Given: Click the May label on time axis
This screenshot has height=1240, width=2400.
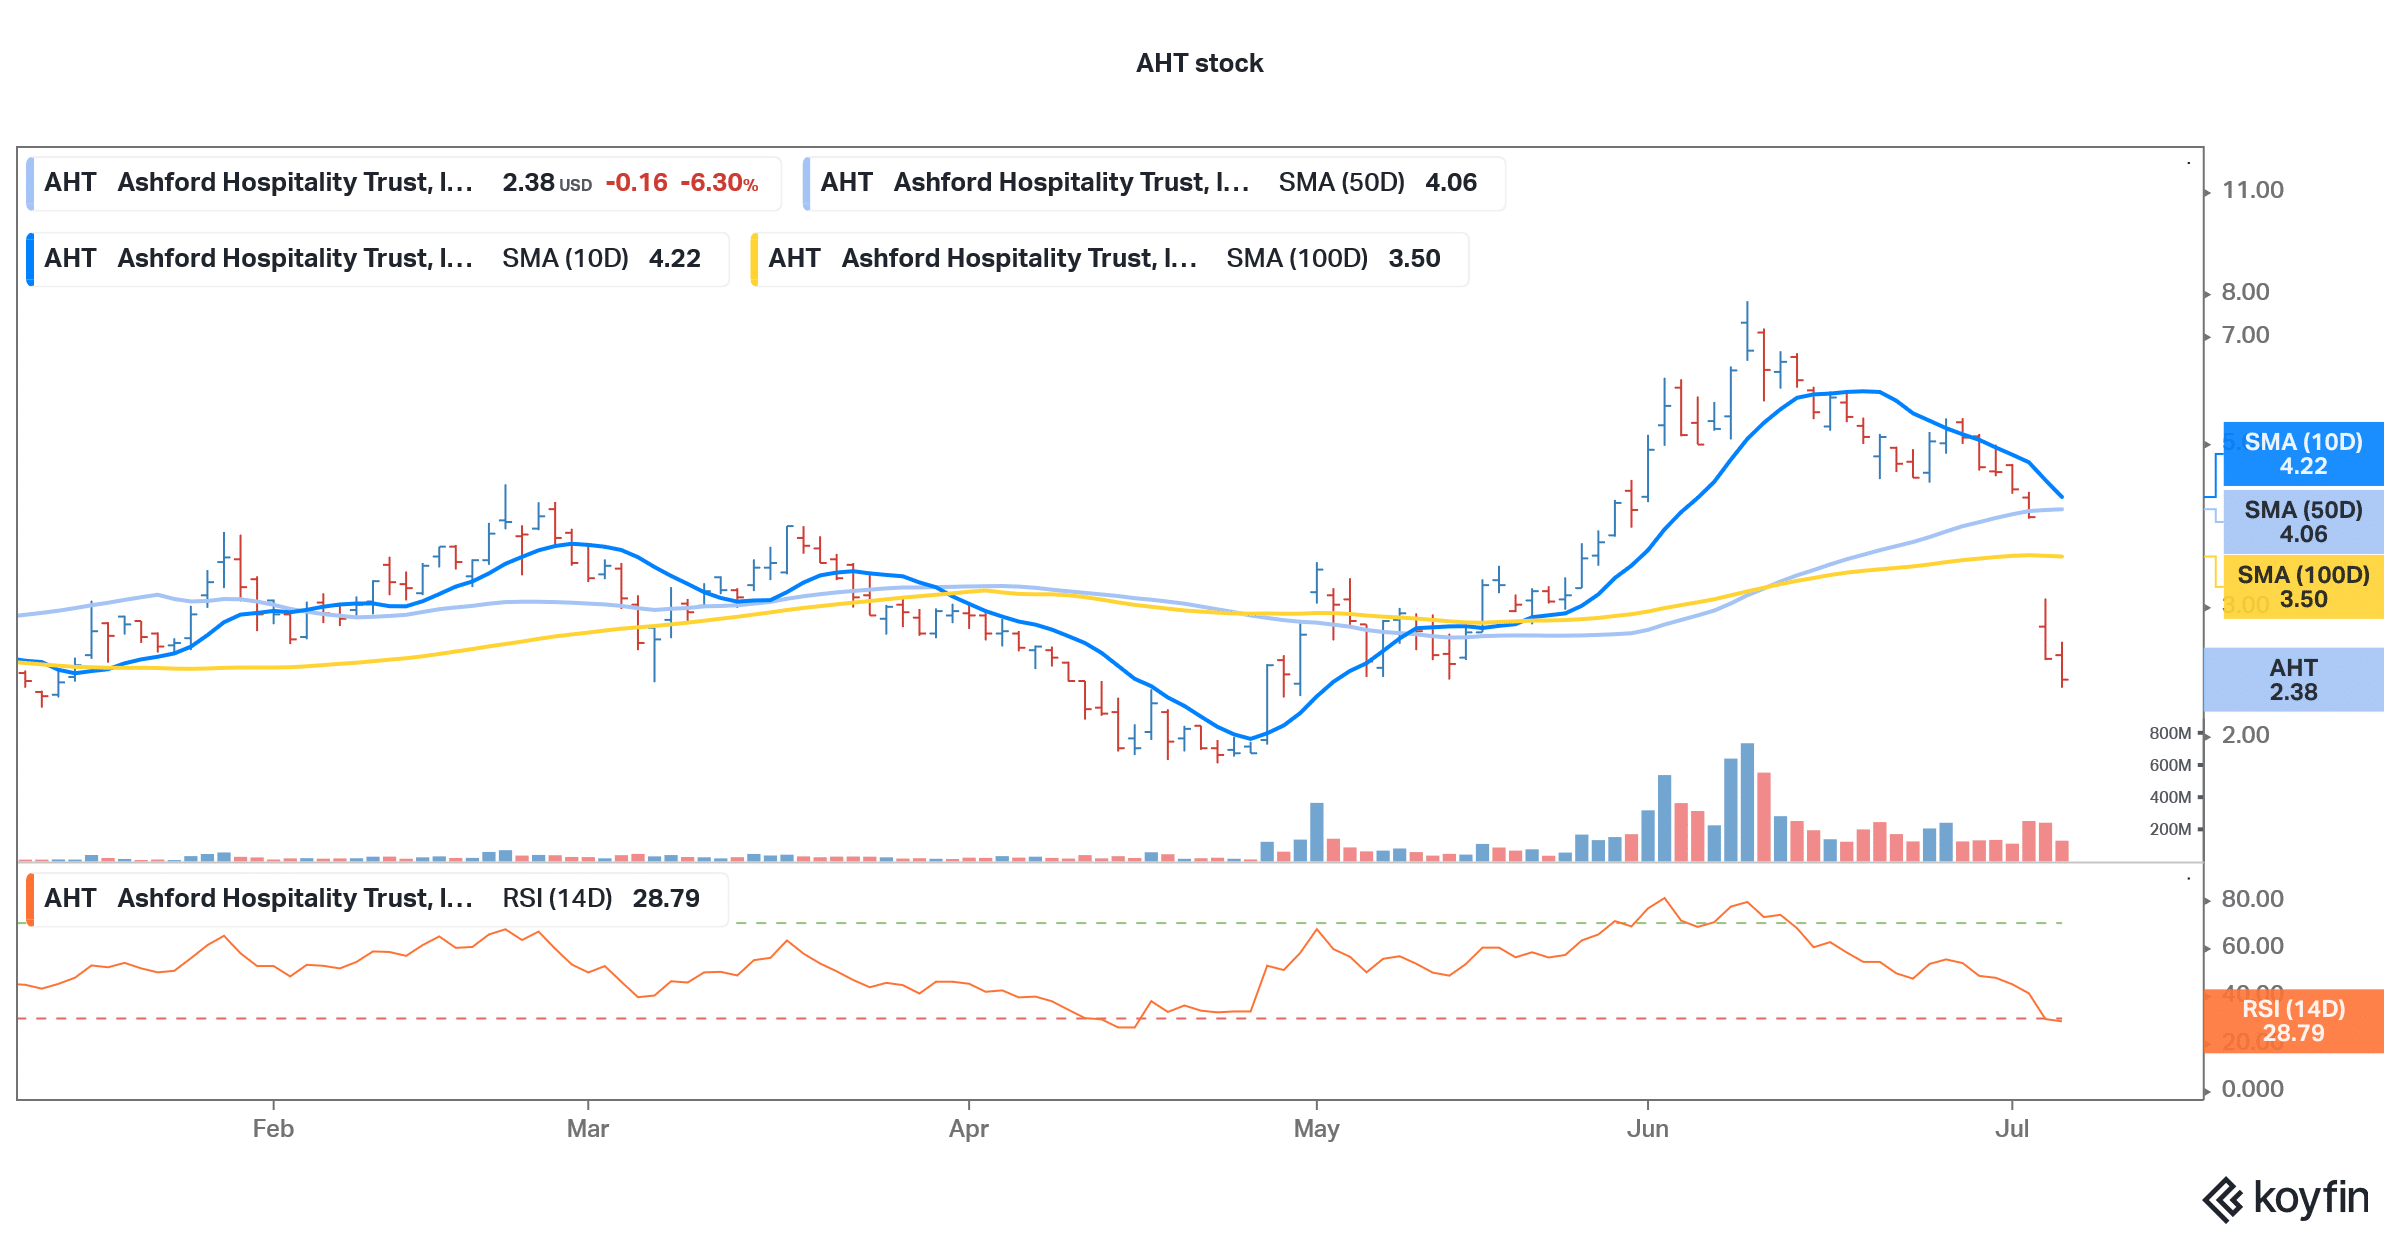Looking at the screenshot, I should (x=1316, y=1129).
